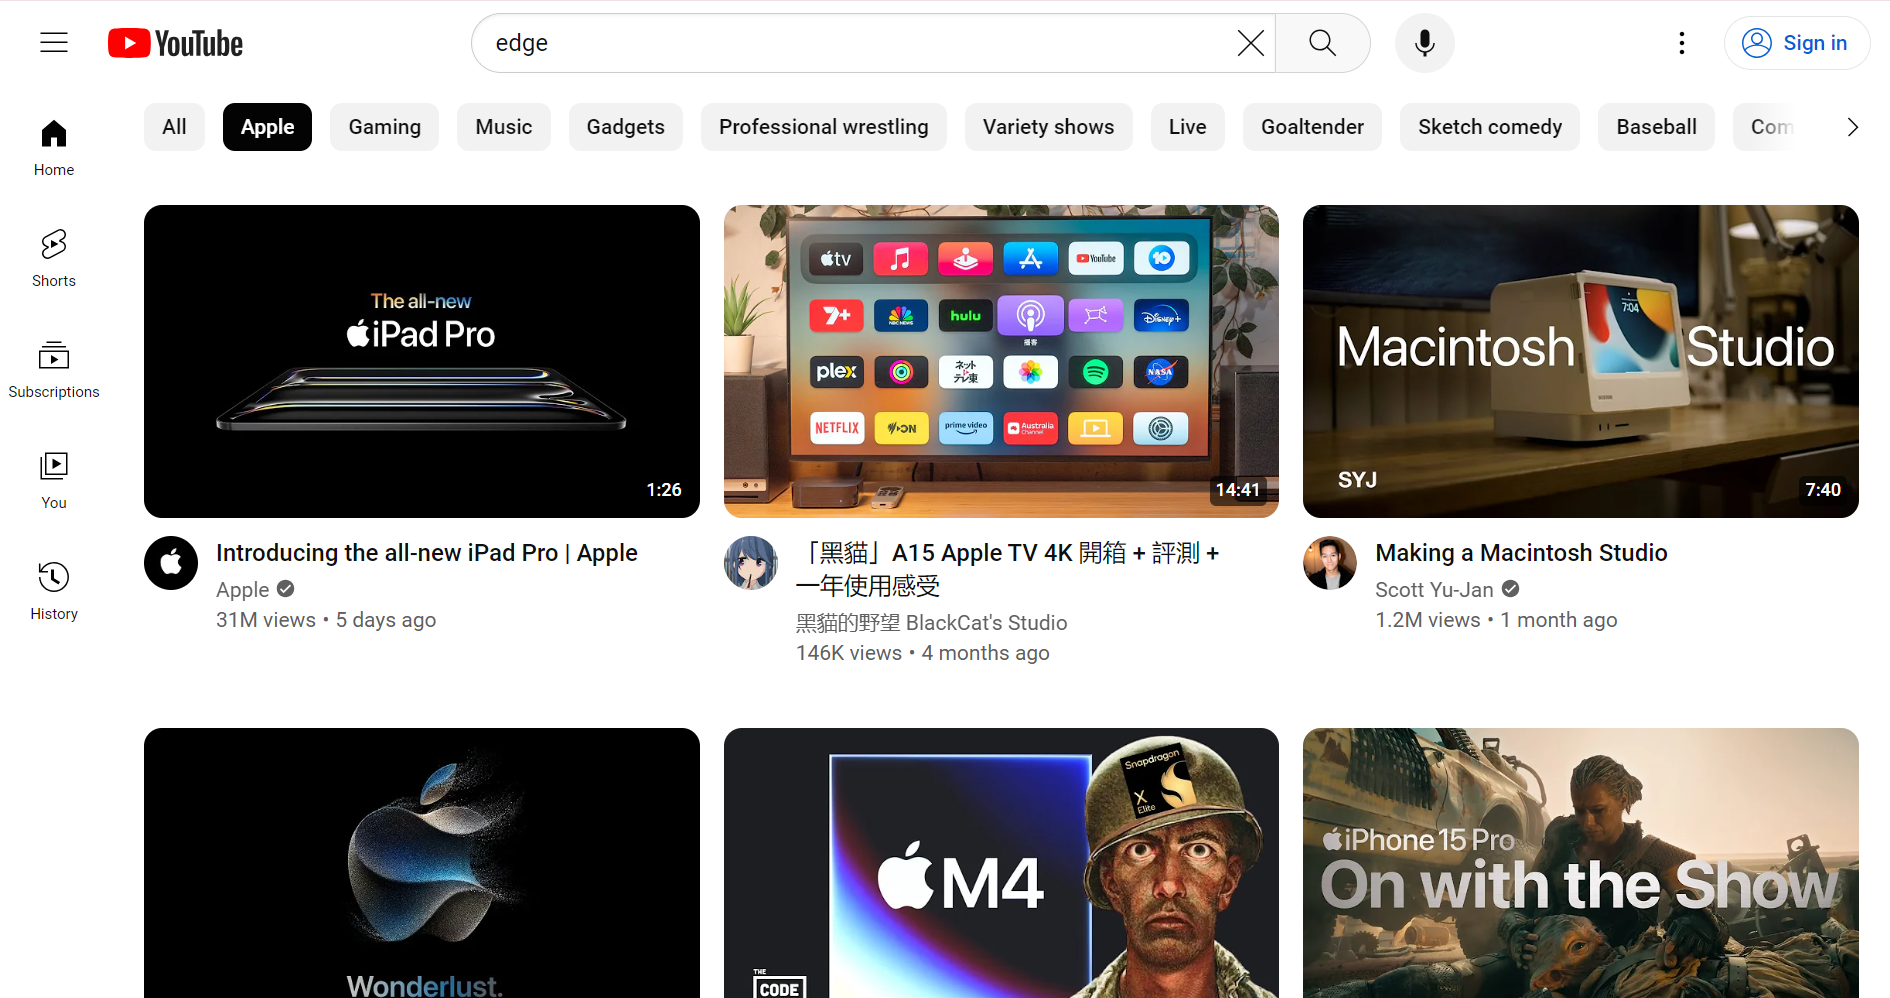Submit search with magnifier button
Image resolution: width=1890 pixels, height=998 pixels.
1322,43
